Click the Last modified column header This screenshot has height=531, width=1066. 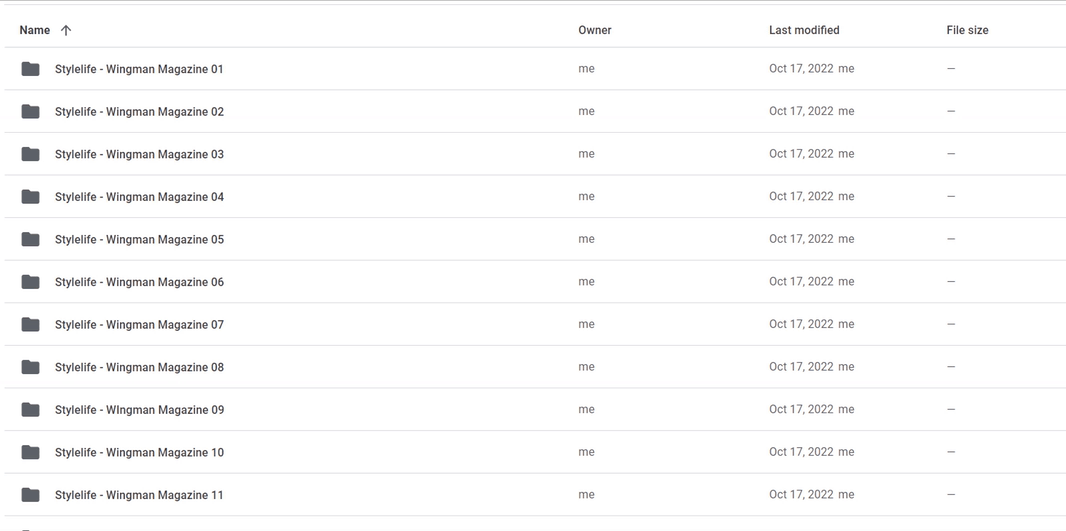coord(804,30)
